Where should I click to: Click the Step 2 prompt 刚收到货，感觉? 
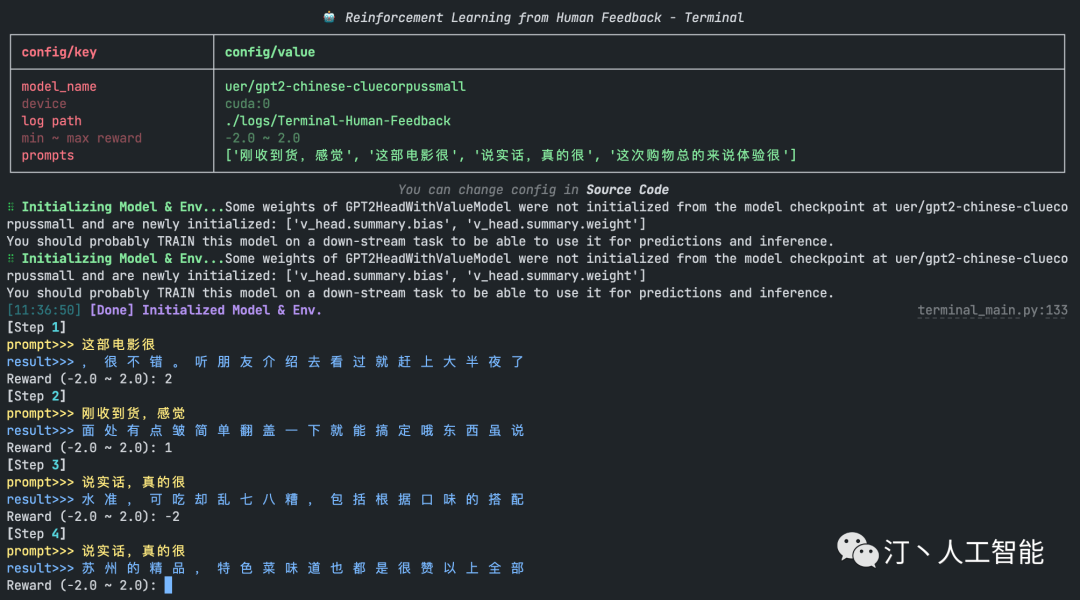(133, 413)
